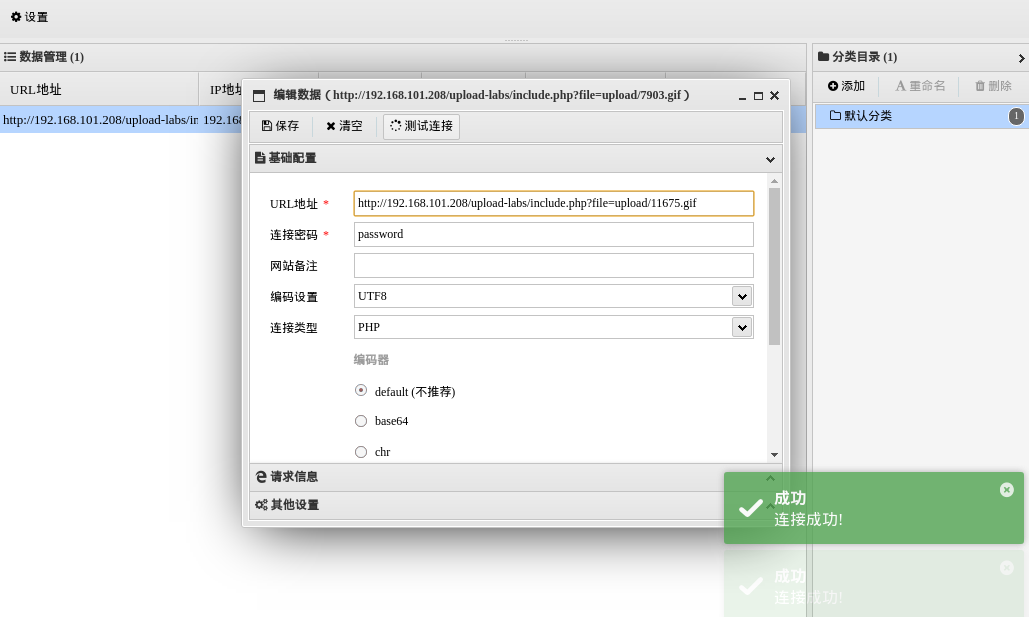Click the 删除 category button

tap(993, 86)
